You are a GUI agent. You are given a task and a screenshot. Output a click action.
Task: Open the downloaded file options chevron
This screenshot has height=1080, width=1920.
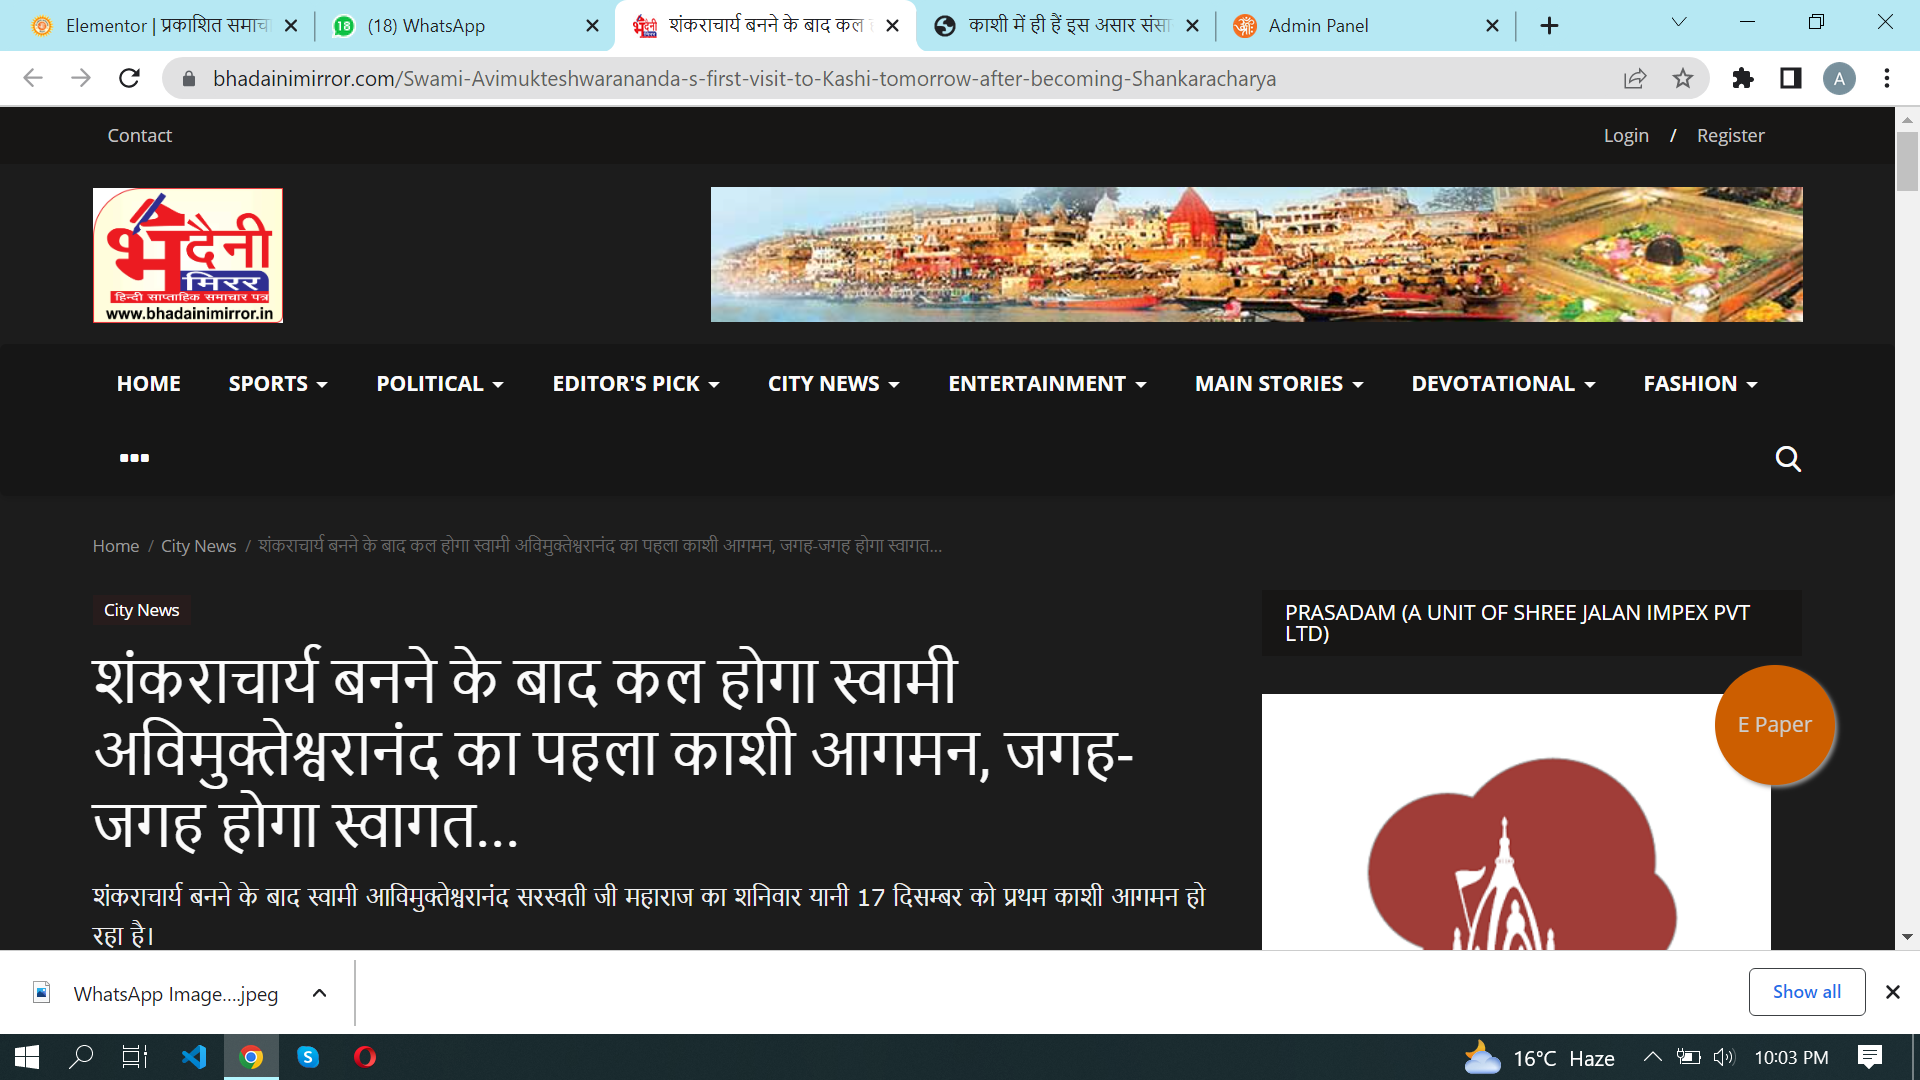[x=319, y=993]
